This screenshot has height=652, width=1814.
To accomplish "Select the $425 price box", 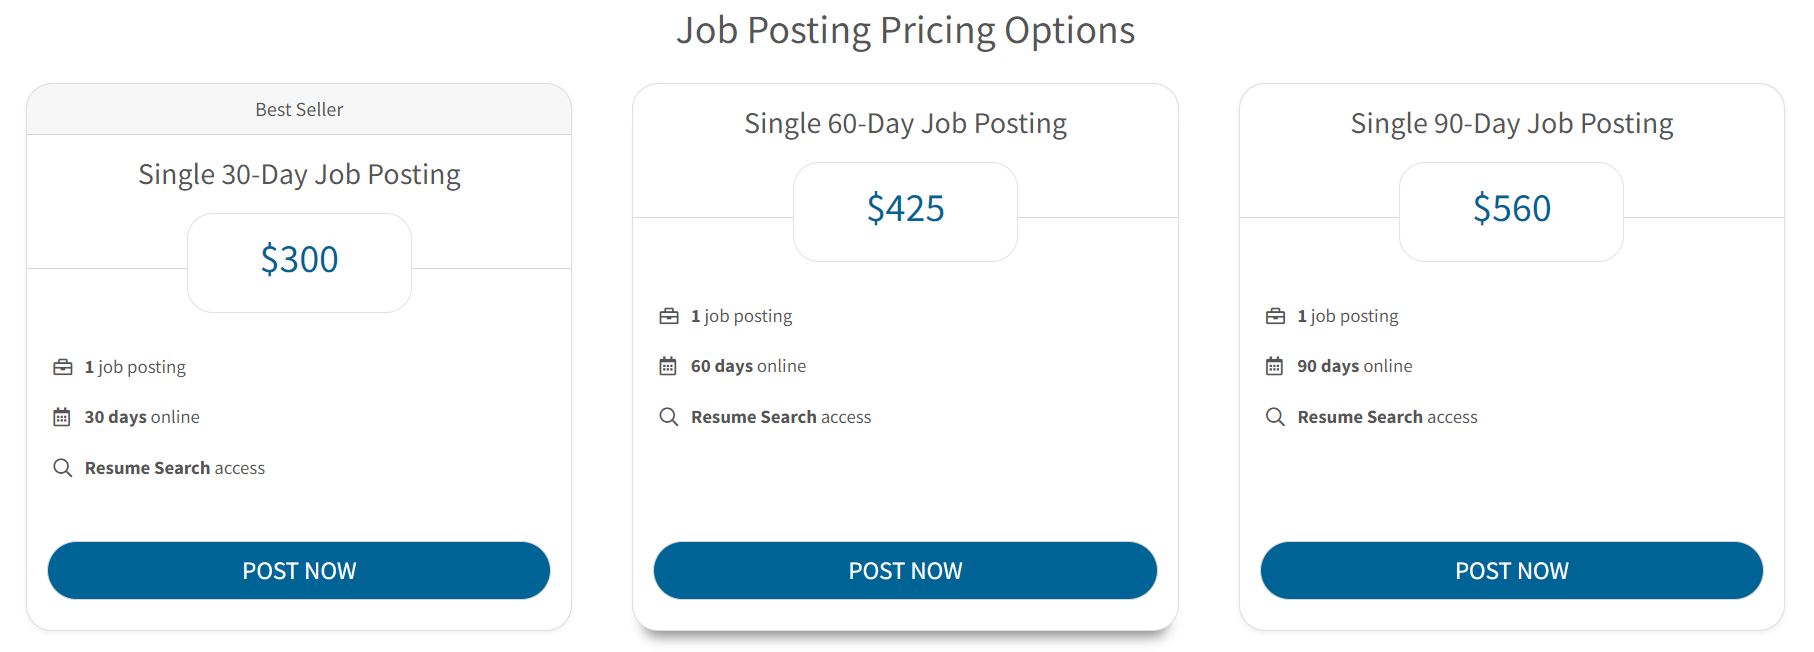I will [905, 210].
